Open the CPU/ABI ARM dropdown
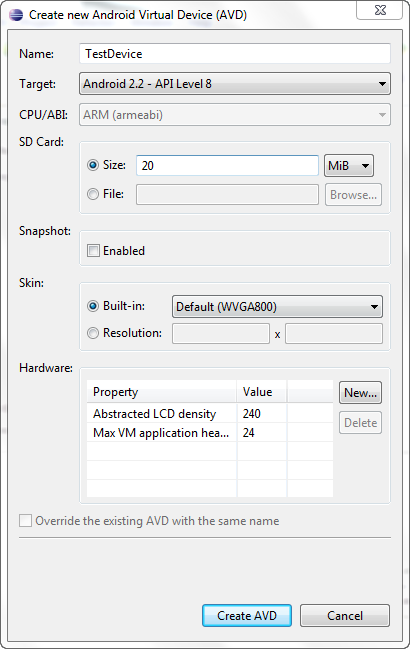Image resolution: width=410 pixels, height=649 pixels. [x=235, y=115]
